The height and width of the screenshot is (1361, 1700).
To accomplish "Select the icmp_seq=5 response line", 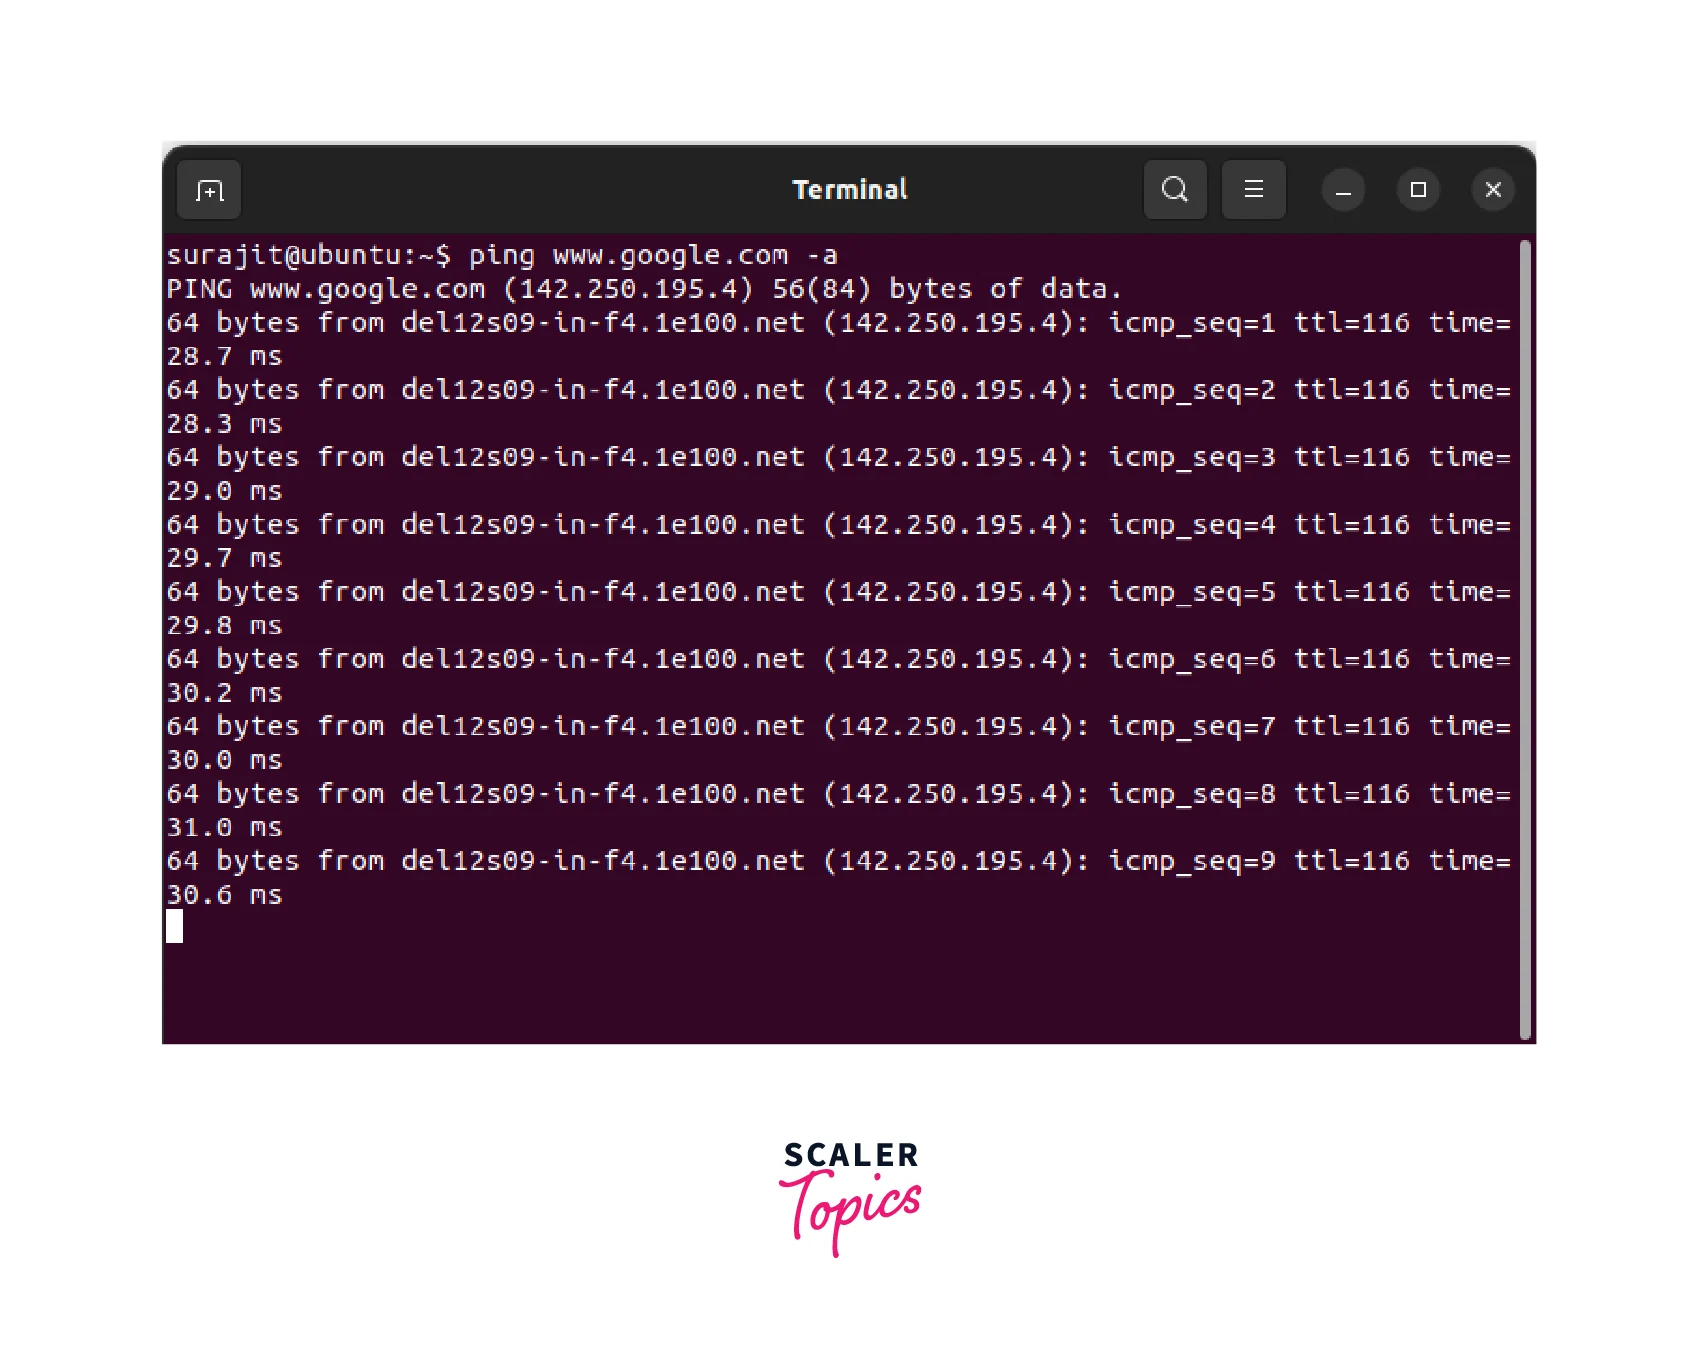I will (x=838, y=608).
